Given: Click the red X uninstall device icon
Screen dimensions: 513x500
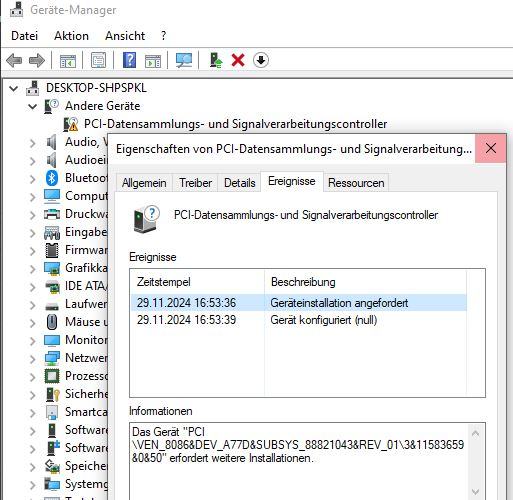Looking at the screenshot, I should tap(238, 60).
